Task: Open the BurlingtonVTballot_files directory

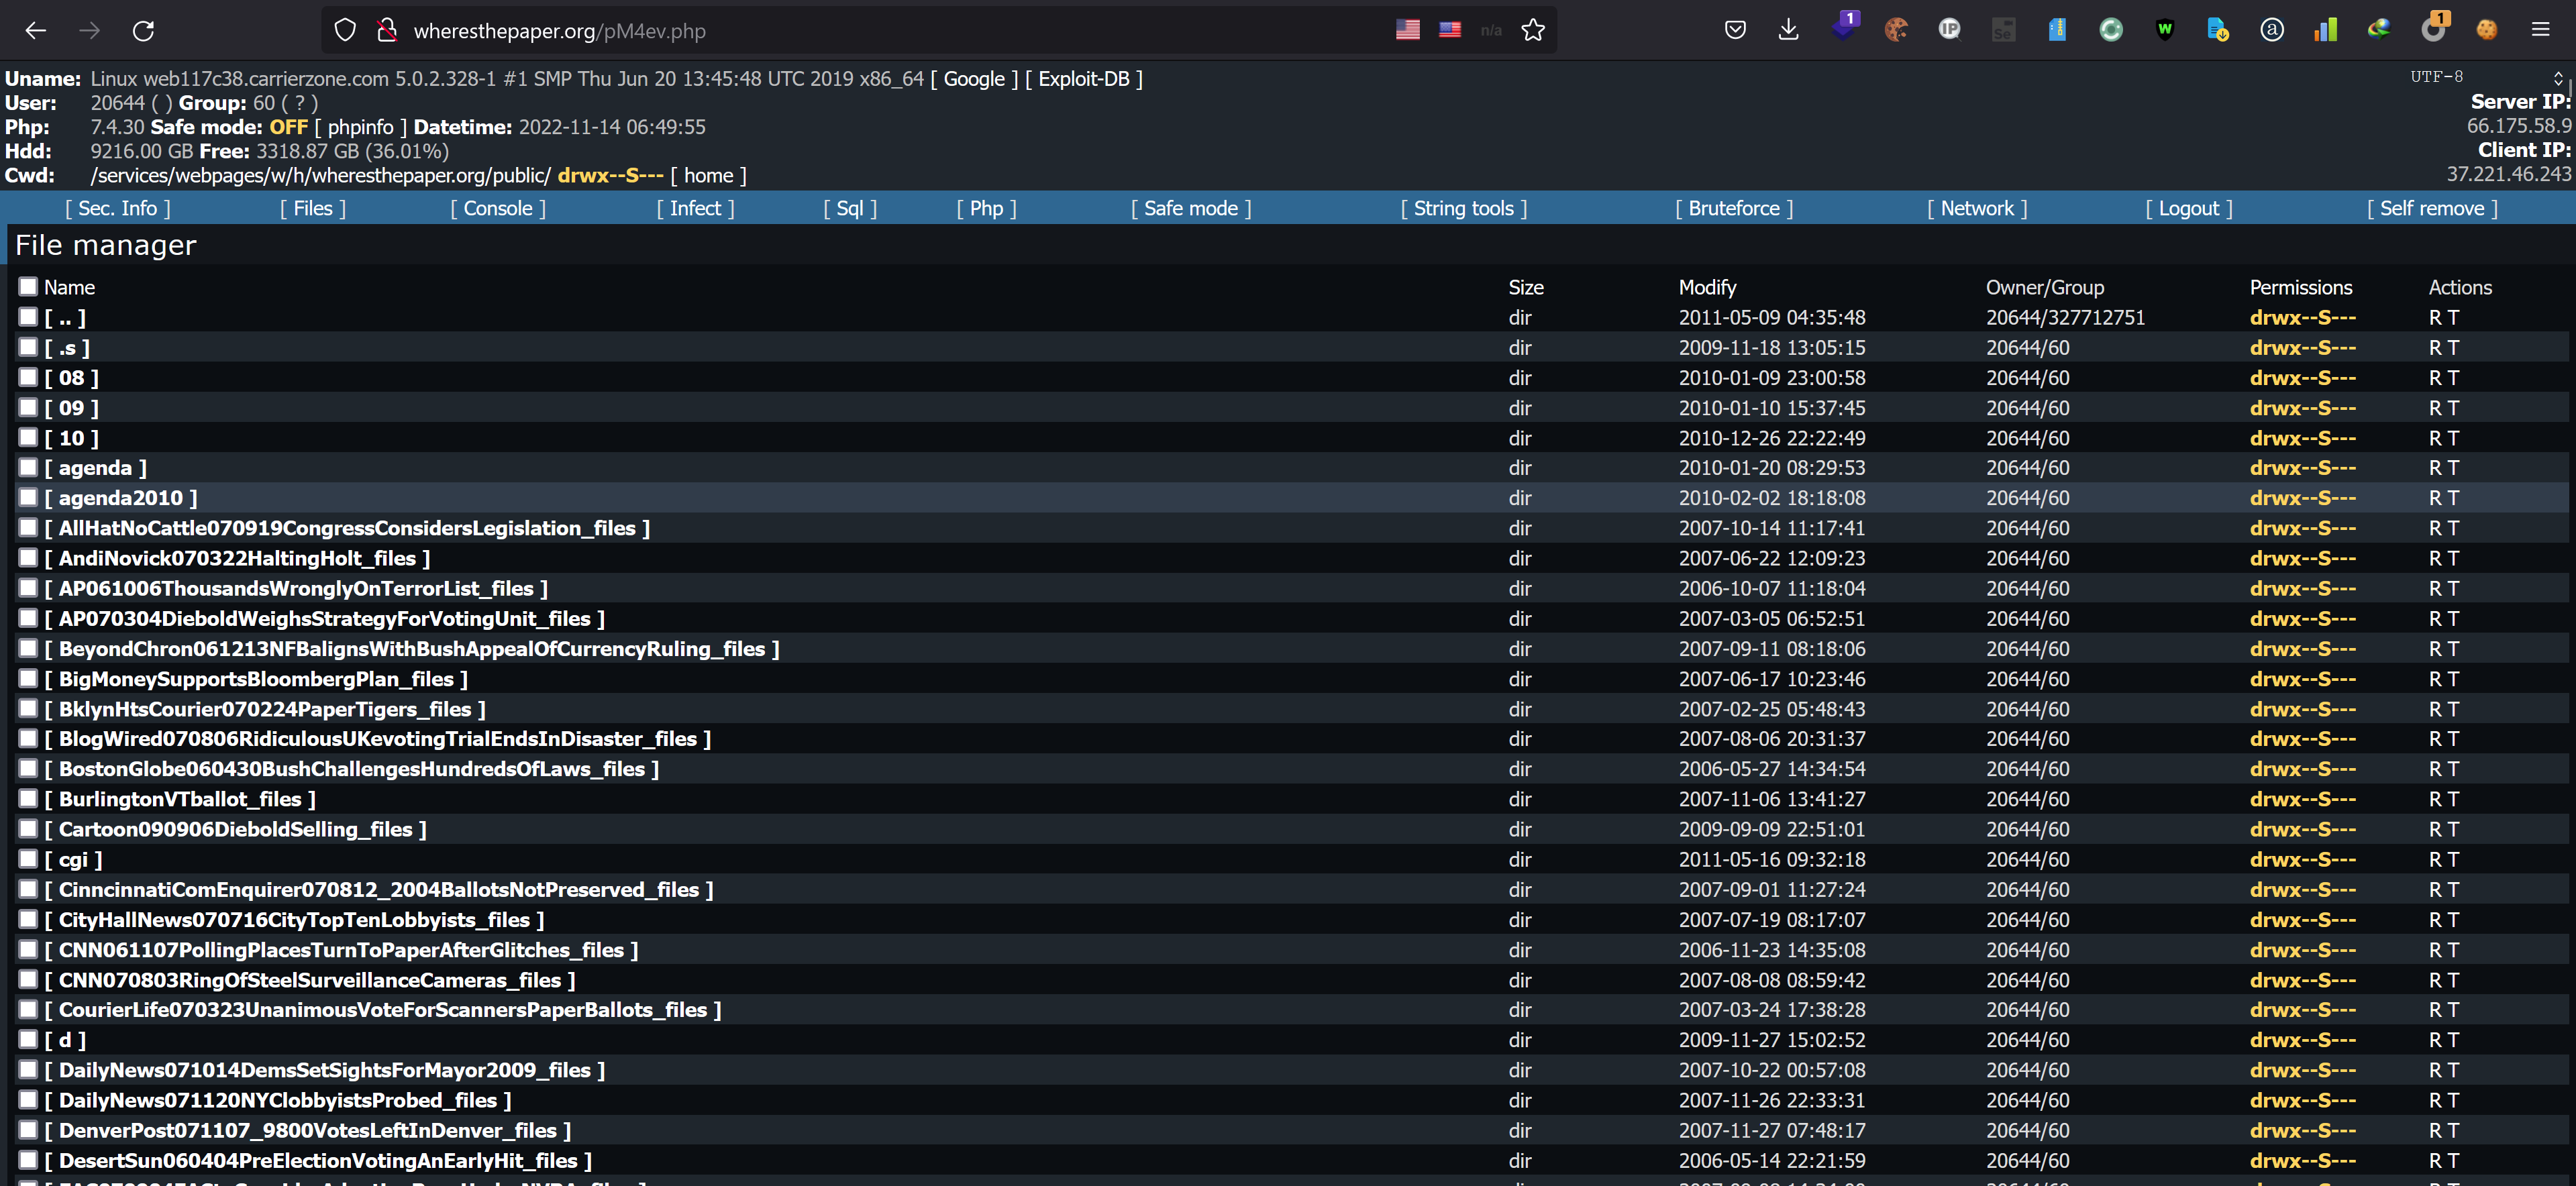Action: tap(180, 799)
